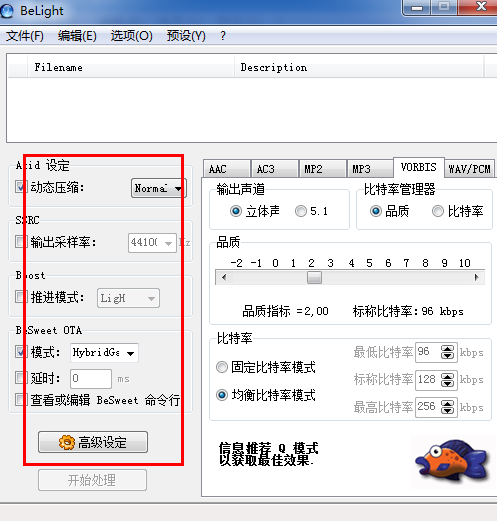This screenshot has height=521, width=497.
Task: Click the 最低比特率 spinner arrows
Action: pyautogui.click(x=447, y=352)
